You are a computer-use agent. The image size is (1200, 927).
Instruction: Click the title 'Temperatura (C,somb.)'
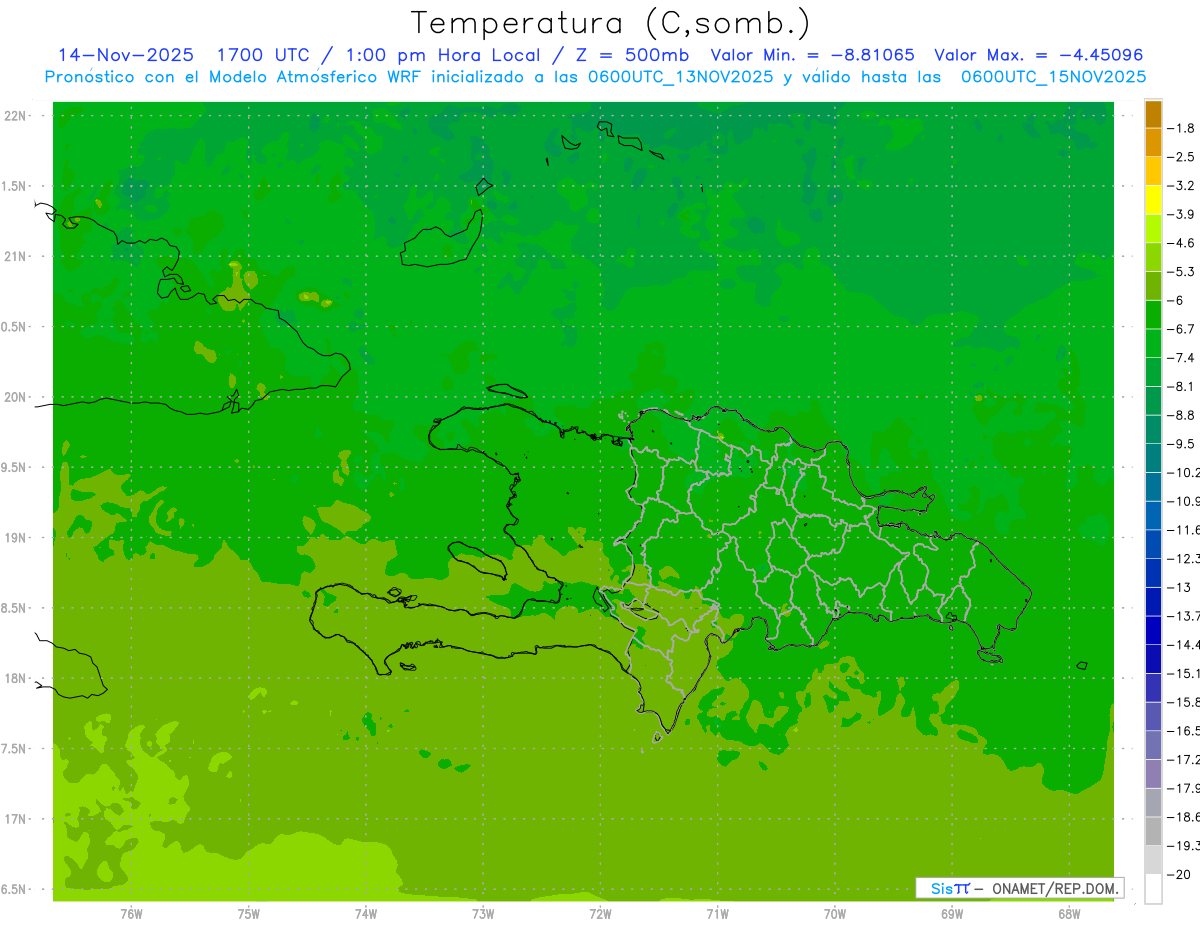(611, 23)
